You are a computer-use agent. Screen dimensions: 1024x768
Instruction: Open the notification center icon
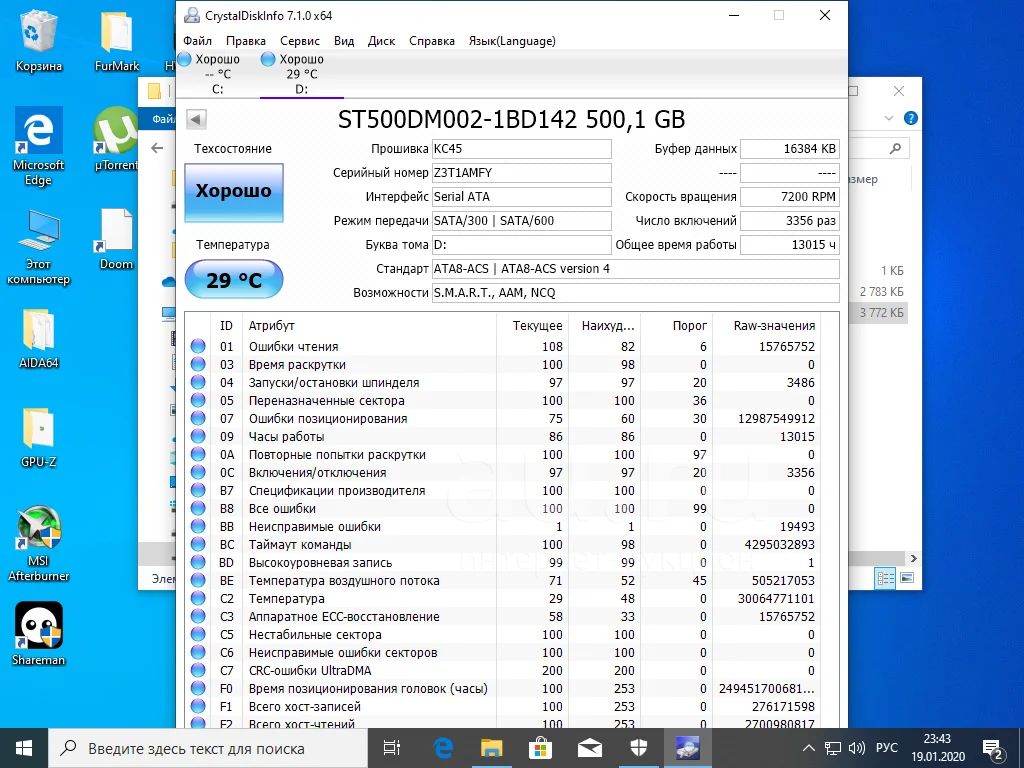(x=993, y=748)
